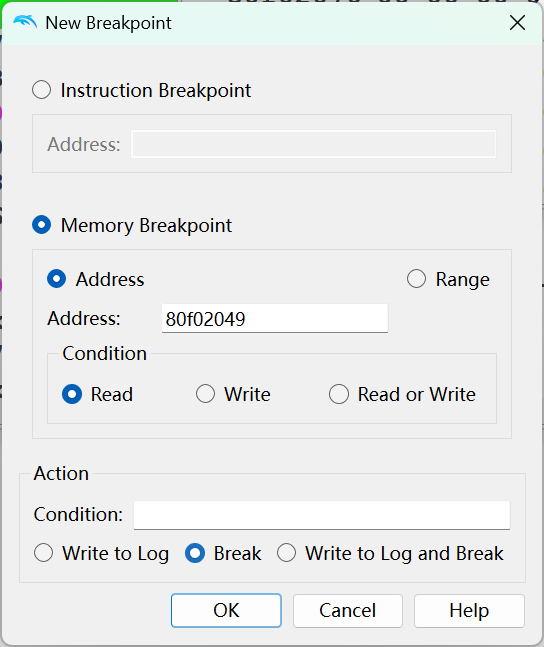Cancel the New Breakpoint dialog
The width and height of the screenshot is (544, 647).
pyautogui.click(x=348, y=611)
